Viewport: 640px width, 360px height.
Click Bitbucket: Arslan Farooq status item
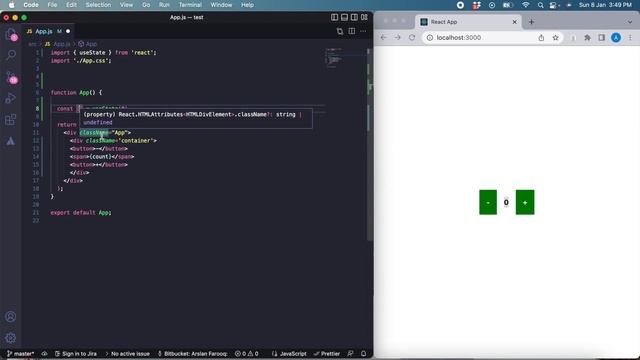click(x=192, y=353)
